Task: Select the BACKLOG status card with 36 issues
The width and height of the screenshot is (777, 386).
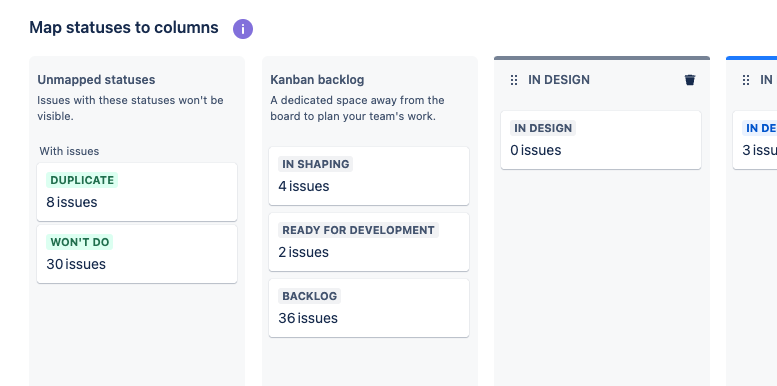Action: pyautogui.click(x=369, y=308)
